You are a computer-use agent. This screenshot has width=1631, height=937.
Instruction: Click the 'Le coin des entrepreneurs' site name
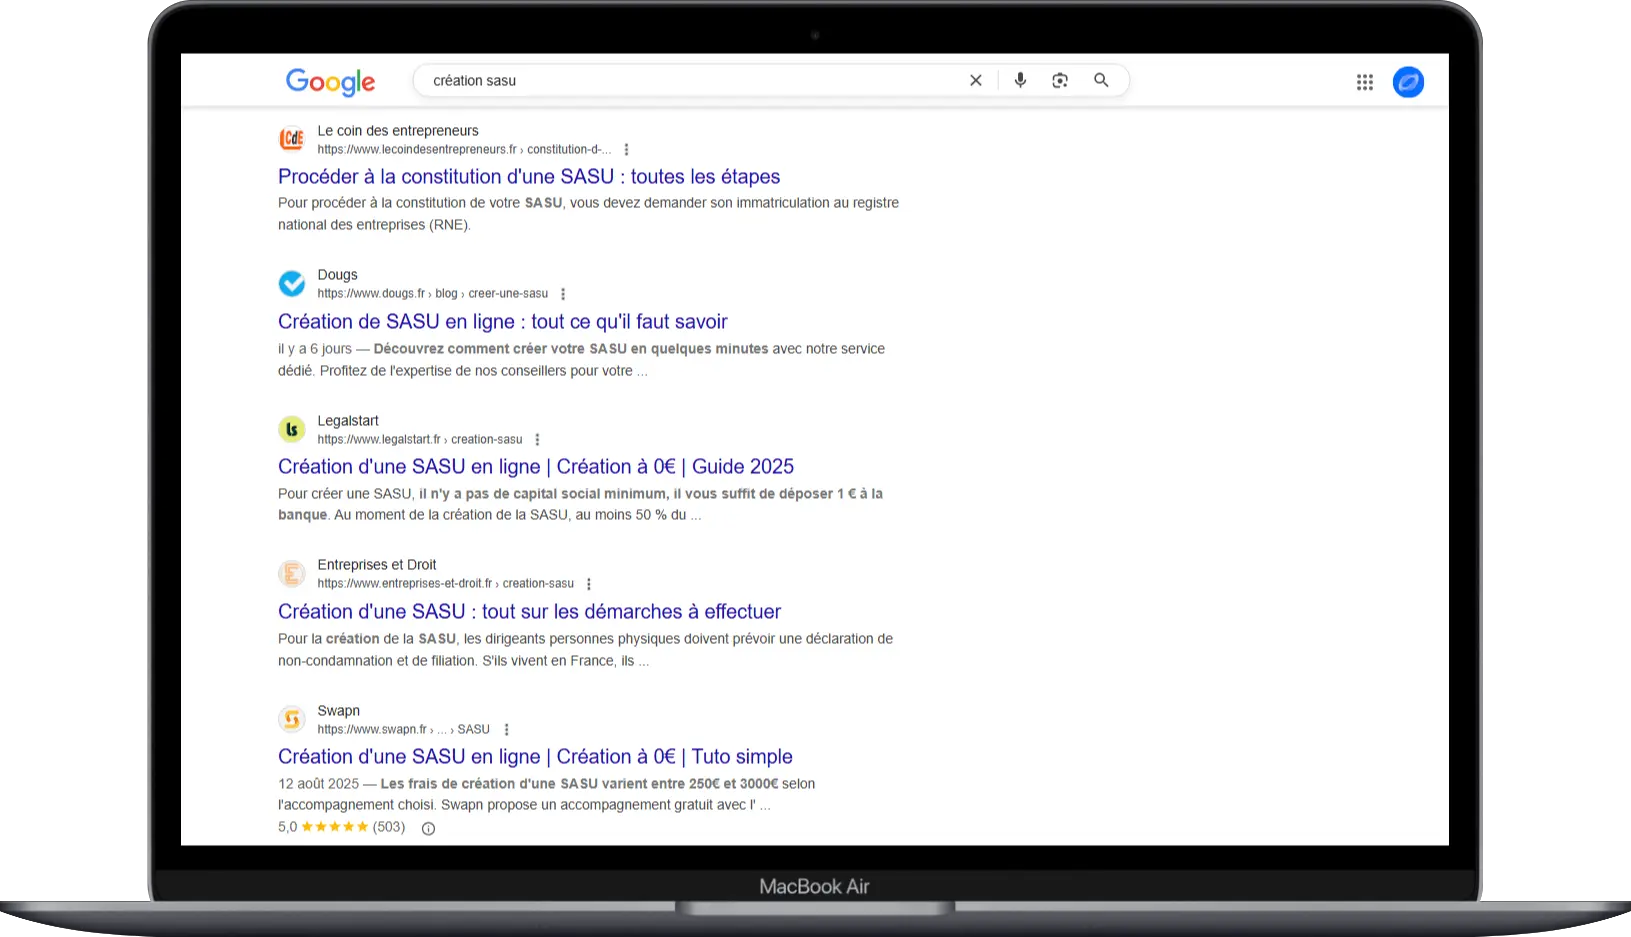point(398,131)
